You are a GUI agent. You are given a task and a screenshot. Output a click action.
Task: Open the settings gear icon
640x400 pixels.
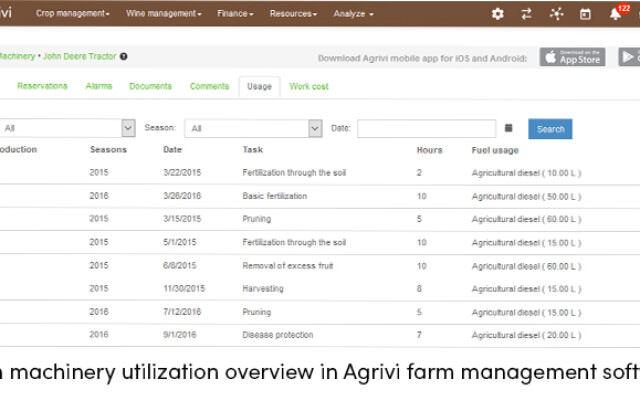pos(497,14)
